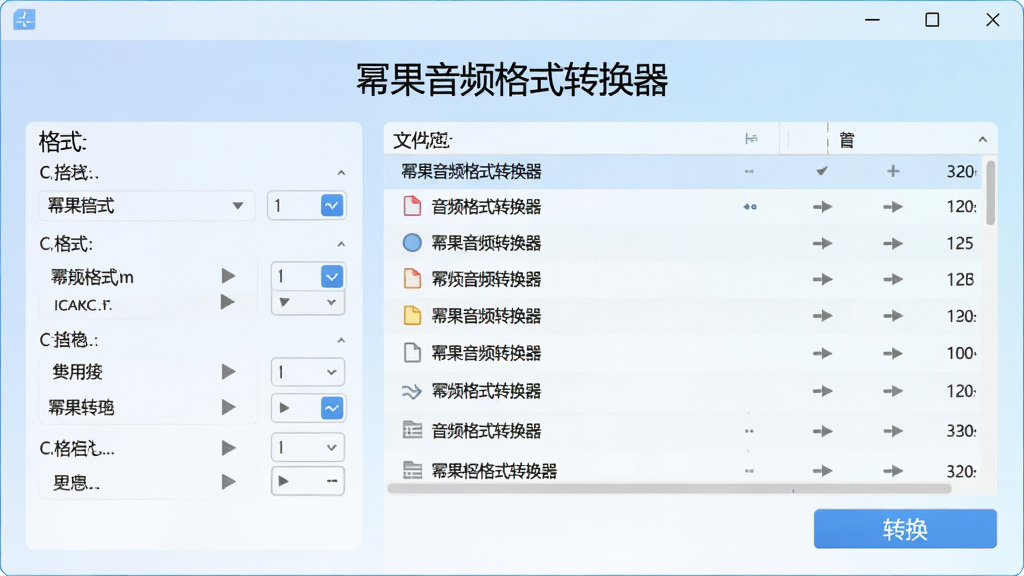Click play arrow next to C.格宿

(x=228, y=448)
